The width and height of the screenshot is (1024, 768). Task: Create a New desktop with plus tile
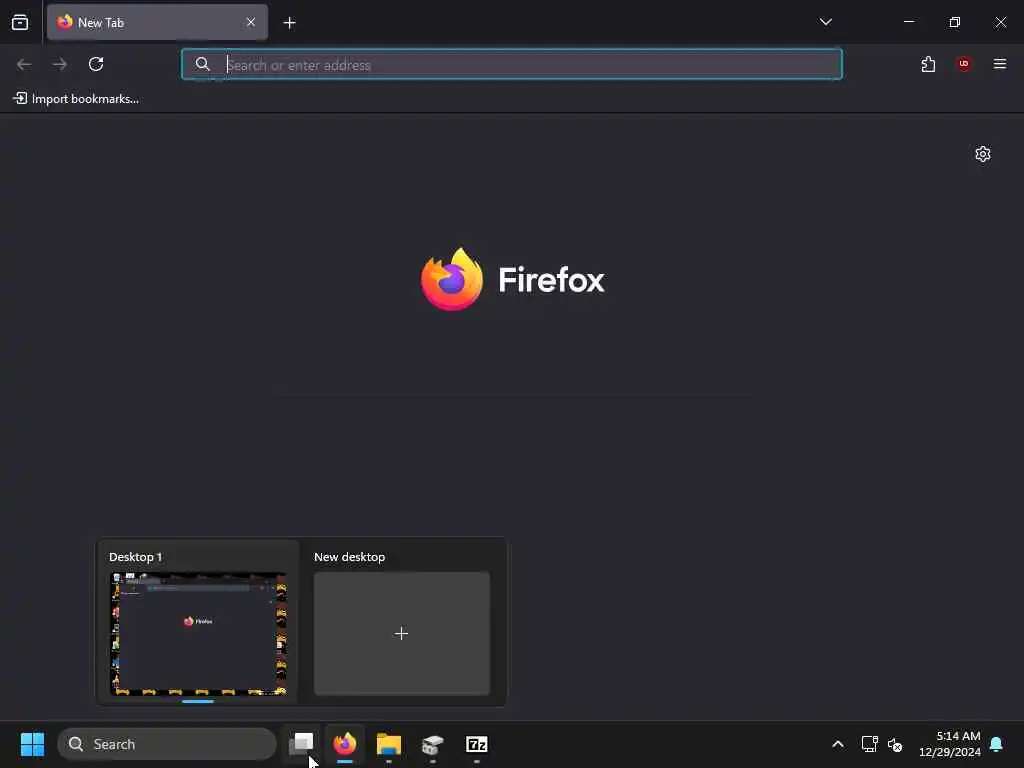click(402, 633)
